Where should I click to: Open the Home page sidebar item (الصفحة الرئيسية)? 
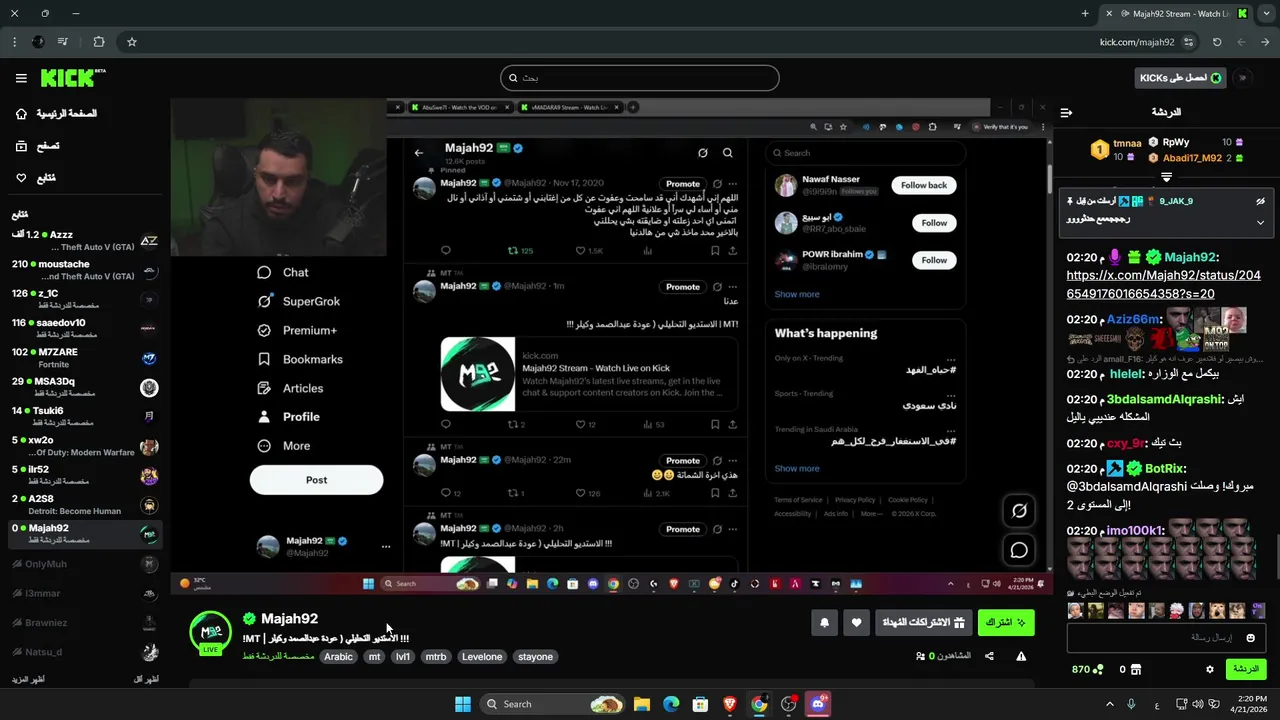coord(56,114)
